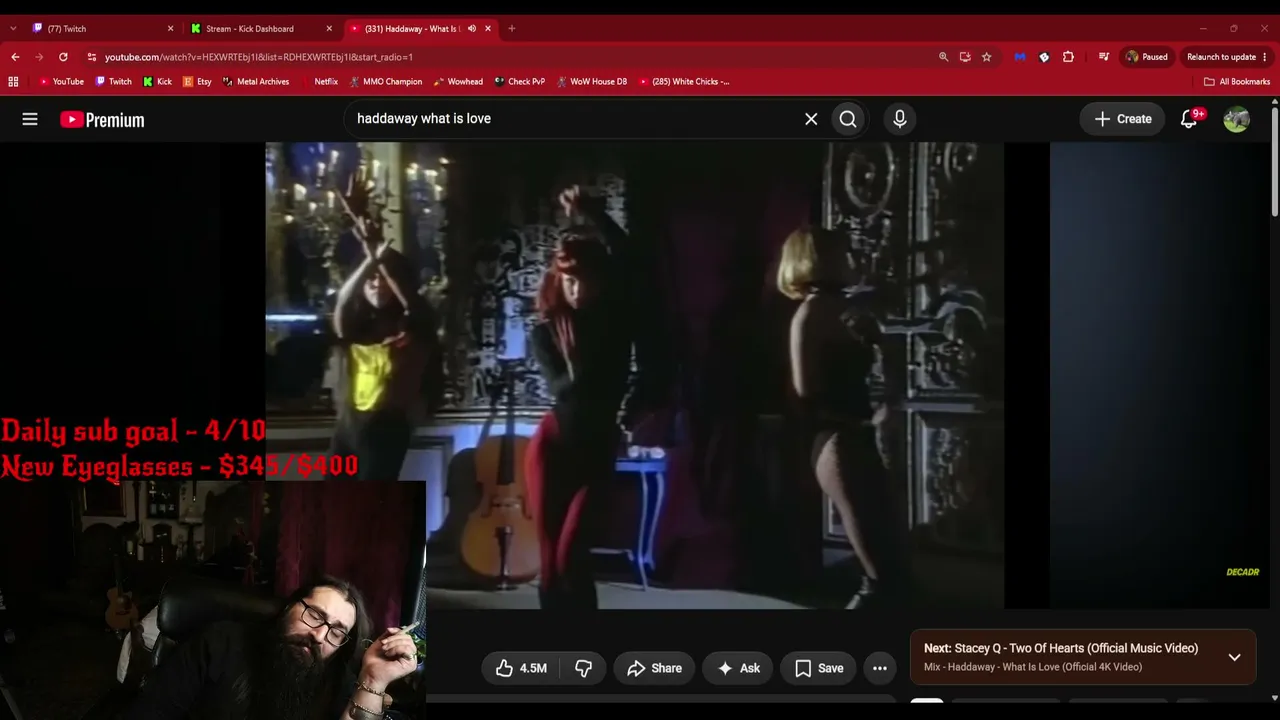Open the WoW House DB bookmark
Viewport: 1280px width, 720px height.
pyautogui.click(x=591, y=82)
